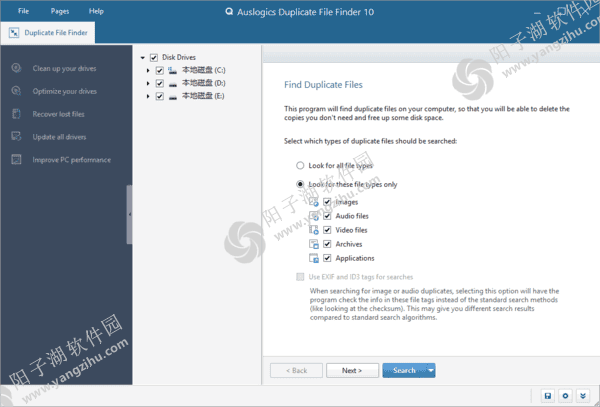Click the Update all drivers icon

(x=16, y=137)
